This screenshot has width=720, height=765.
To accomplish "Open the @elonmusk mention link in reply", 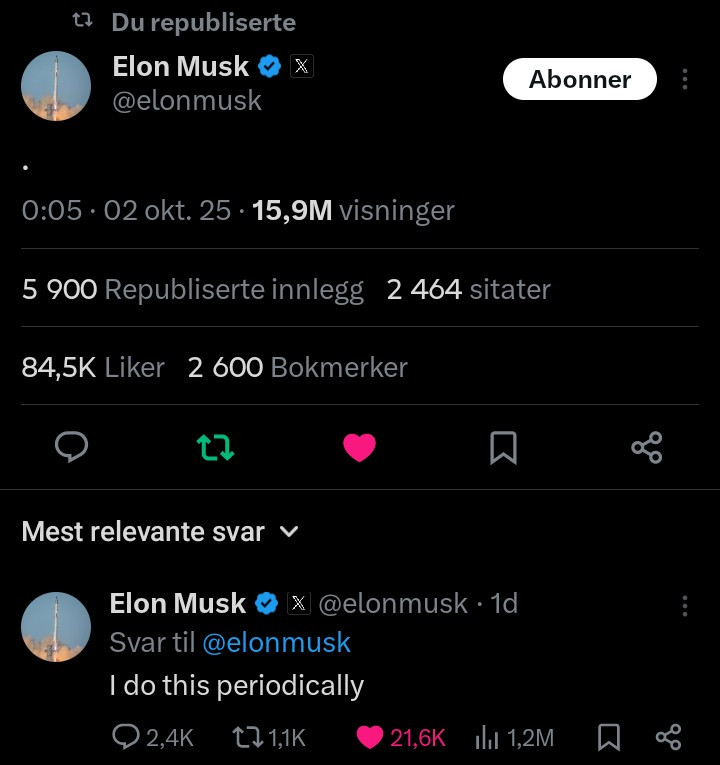I will pyautogui.click(x=276, y=642).
